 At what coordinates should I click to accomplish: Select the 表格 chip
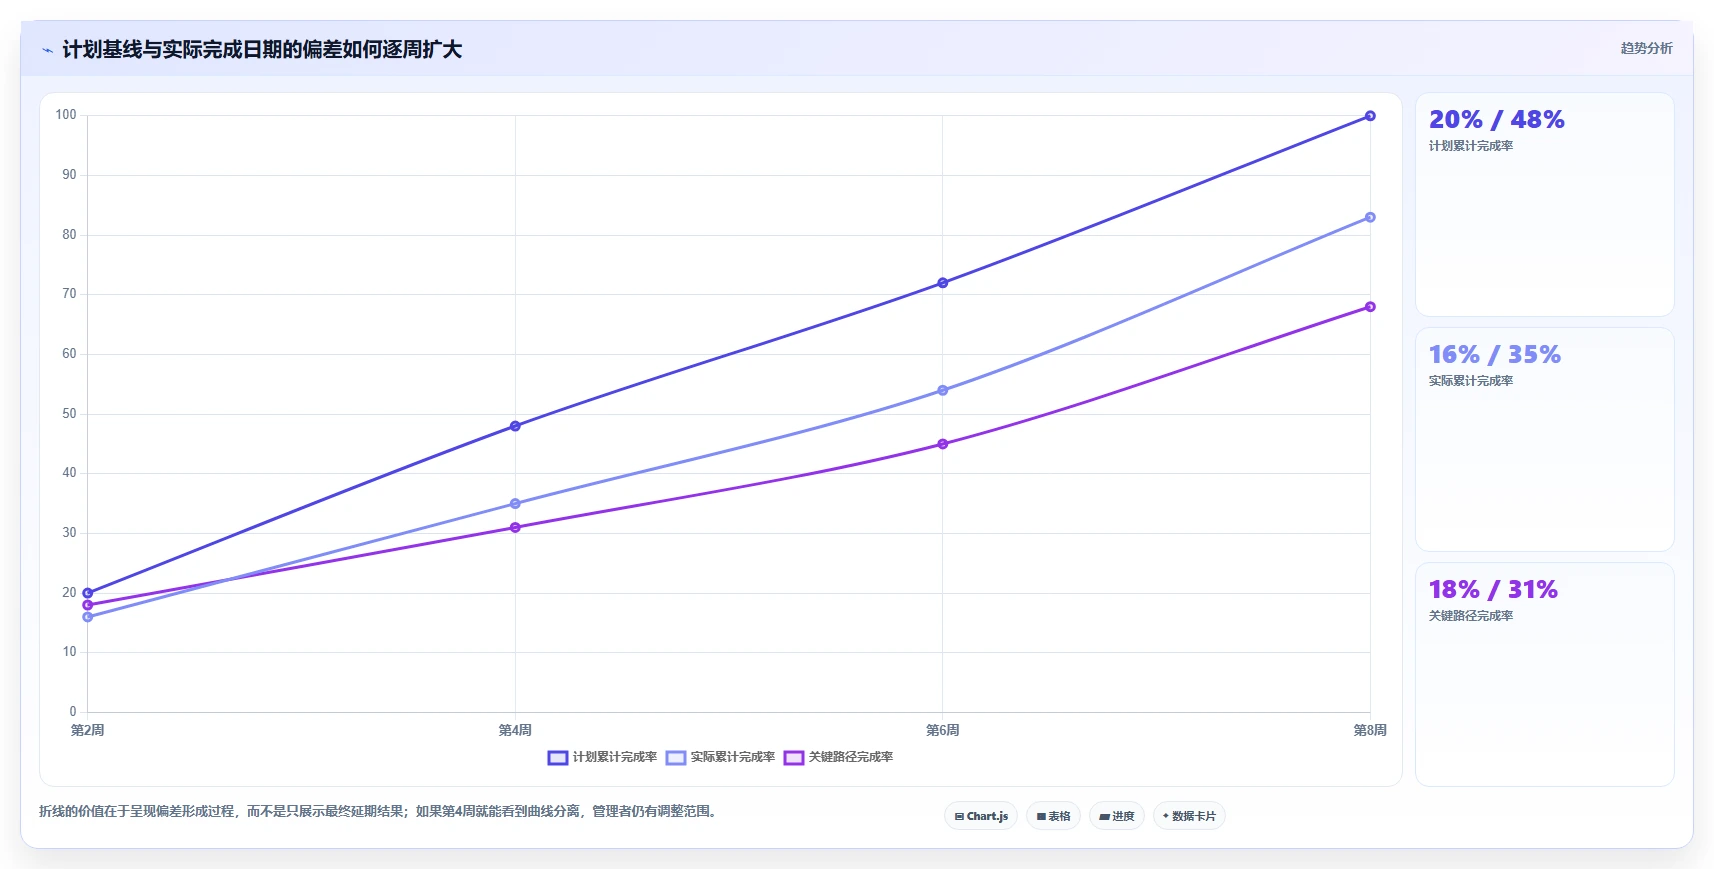tap(1053, 816)
